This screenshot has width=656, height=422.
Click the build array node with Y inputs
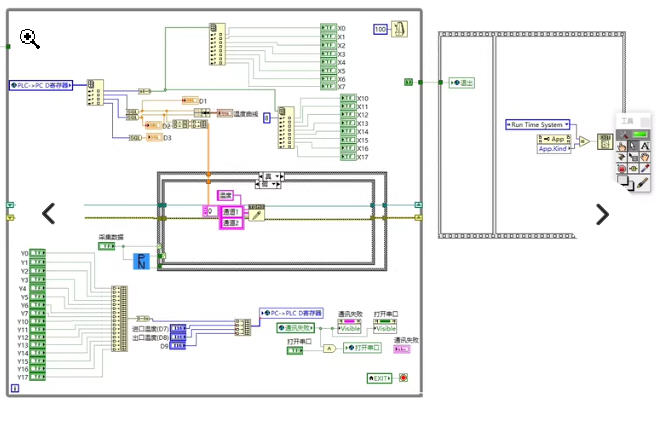coord(120,319)
